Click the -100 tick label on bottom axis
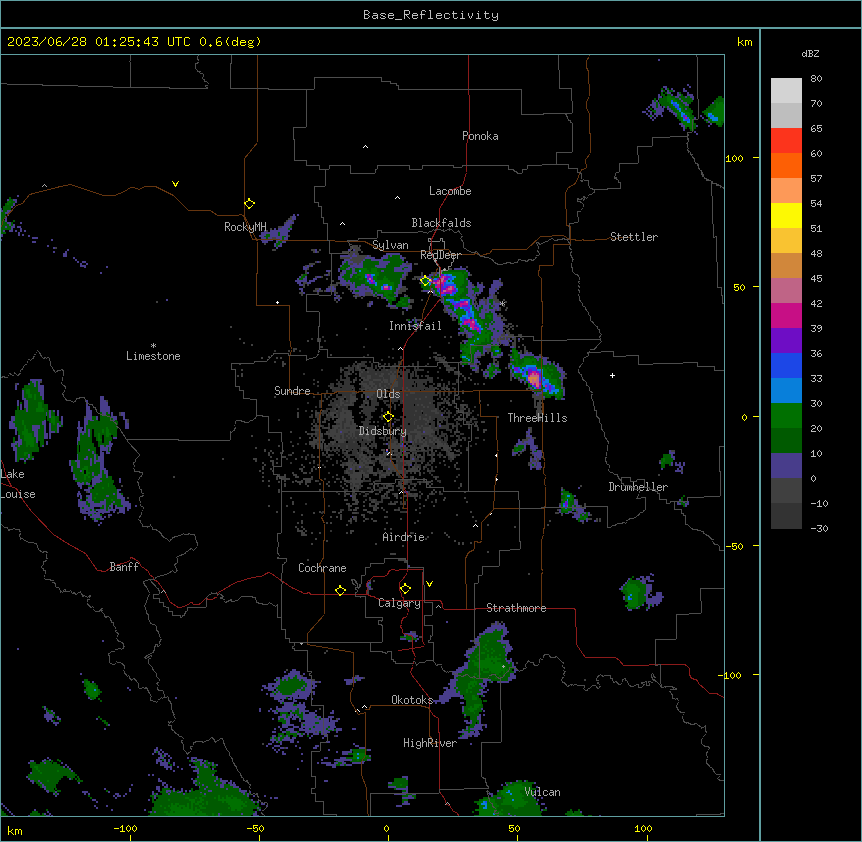Screen dimensions: 862x842 125,828
